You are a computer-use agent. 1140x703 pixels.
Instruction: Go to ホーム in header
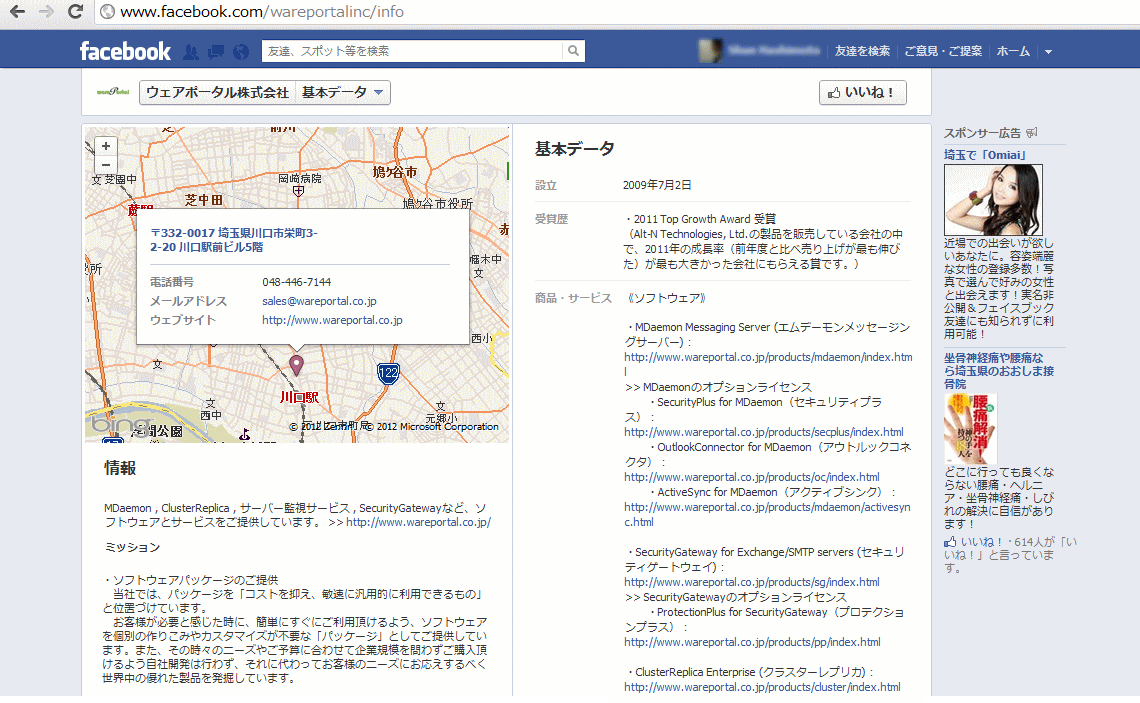pos(1013,51)
